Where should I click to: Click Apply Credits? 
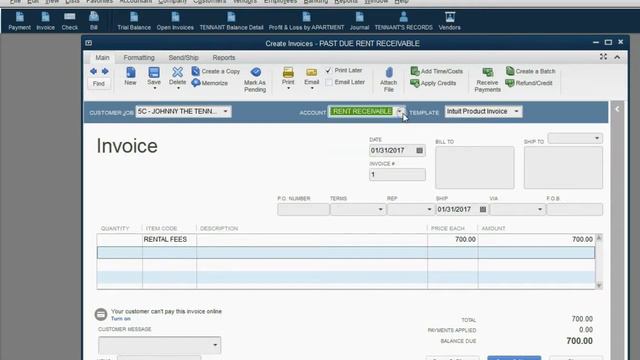coord(433,83)
